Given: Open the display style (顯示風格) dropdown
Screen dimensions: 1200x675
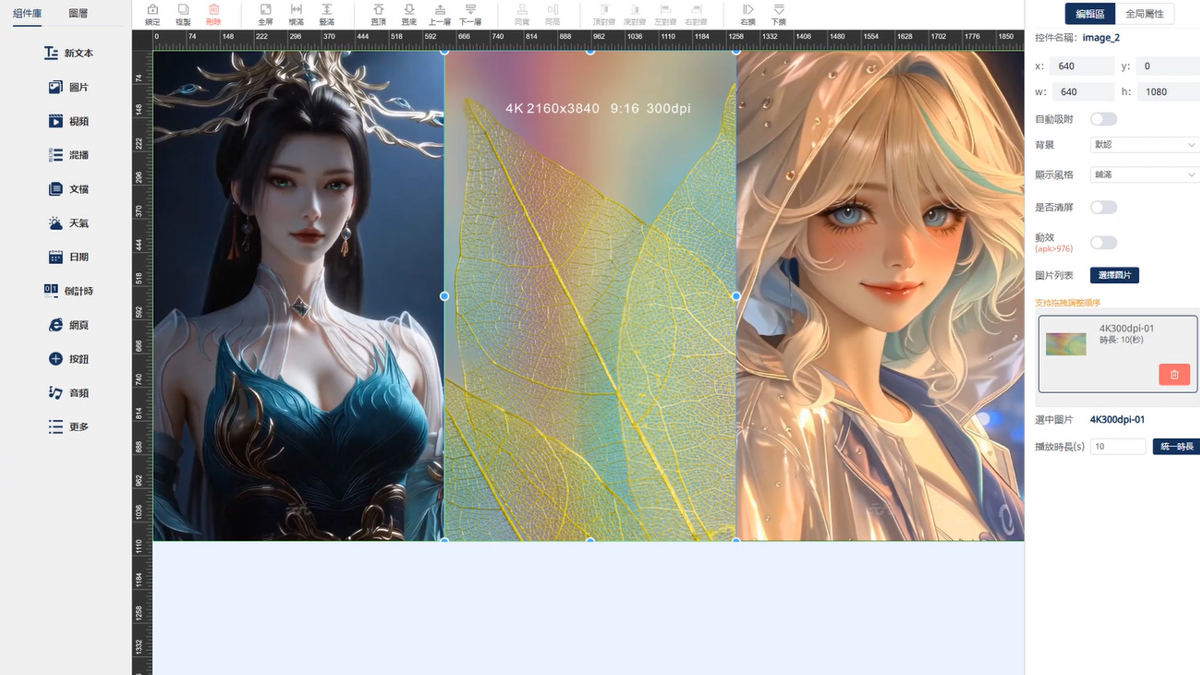Looking at the screenshot, I should click(x=1144, y=175).
